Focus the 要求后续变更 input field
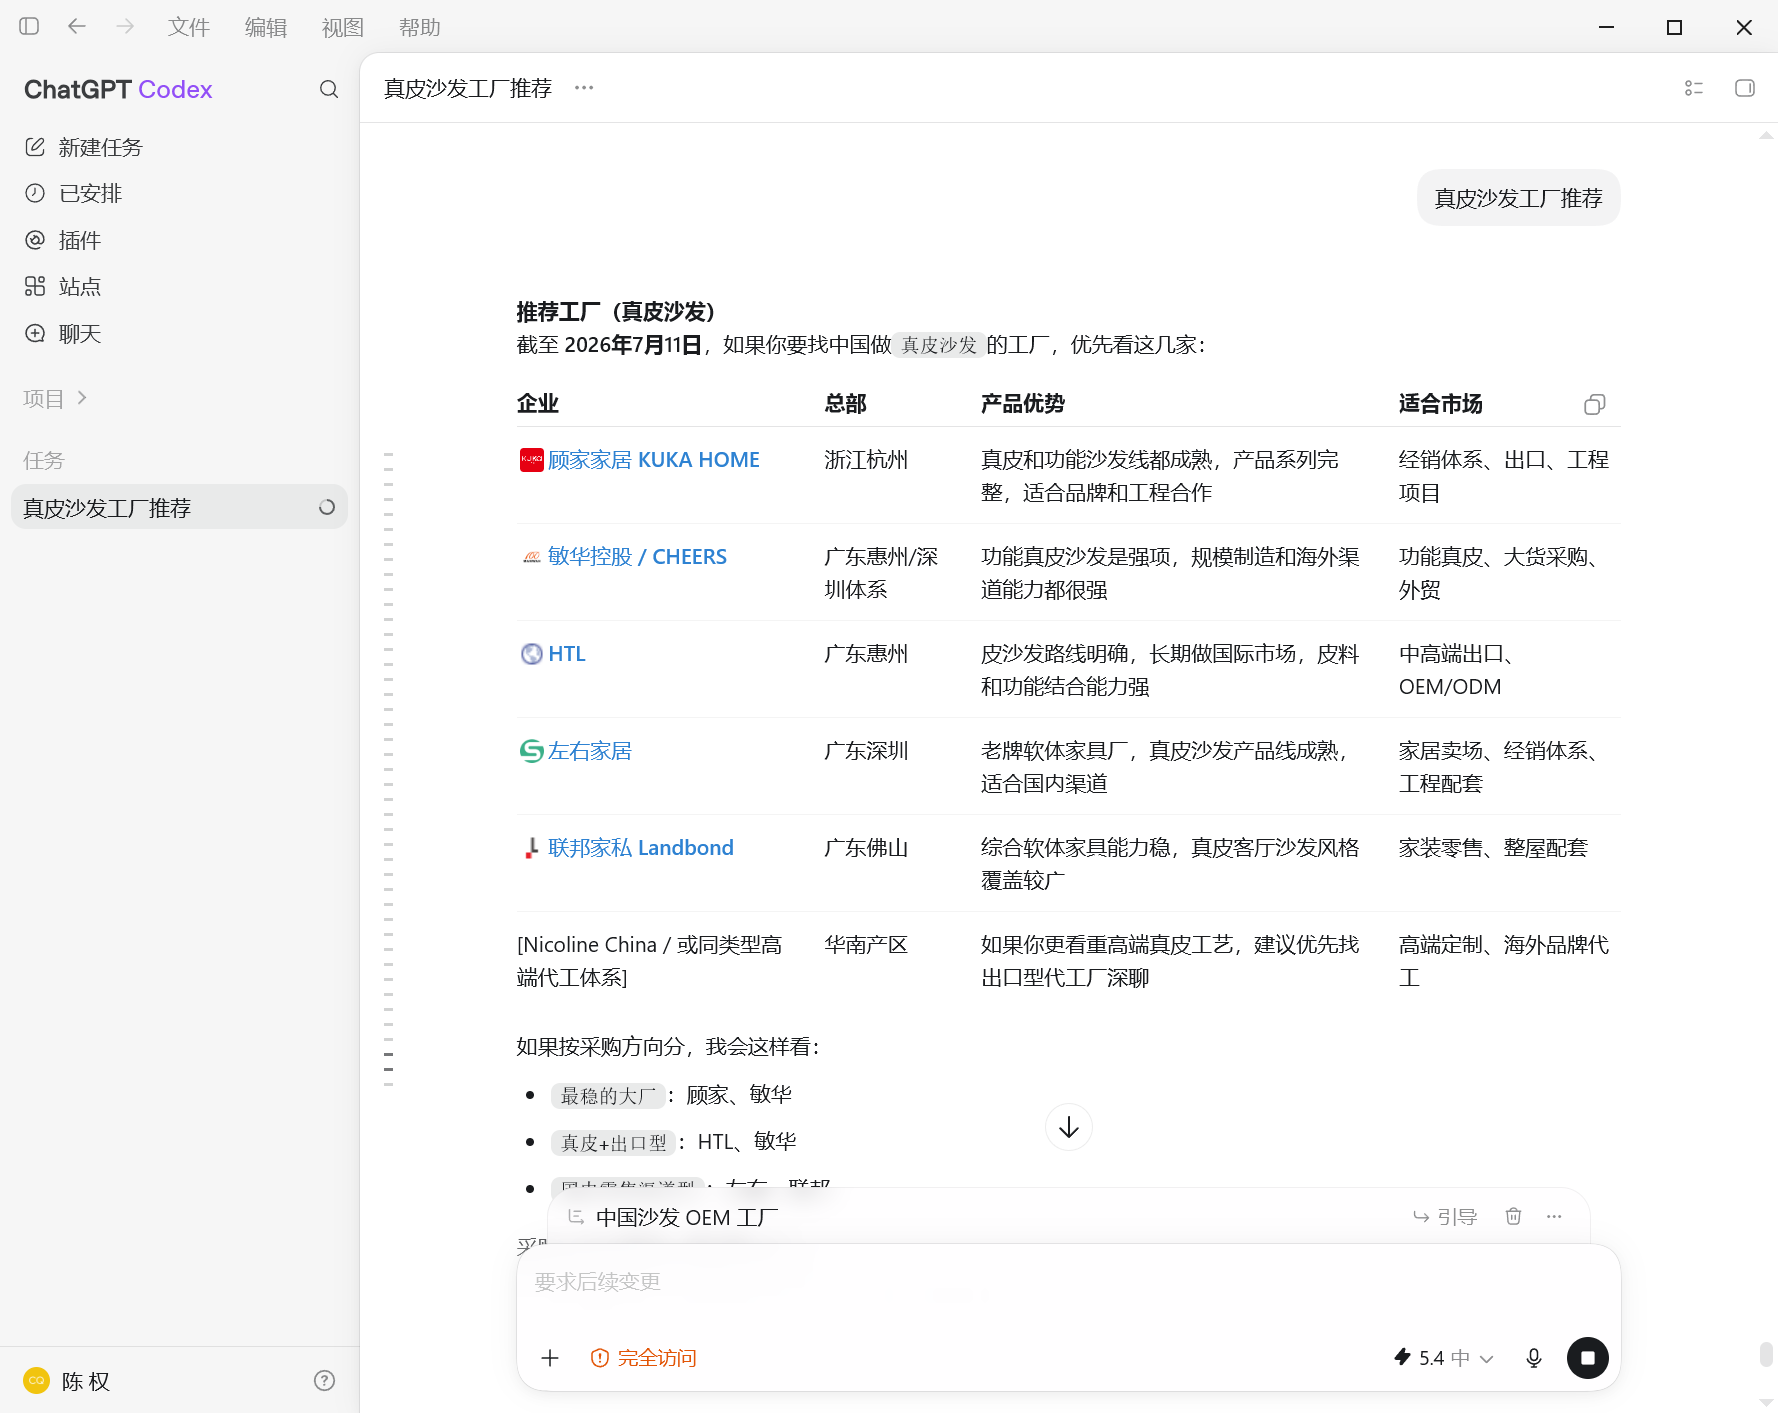Screen dimensions: 1778x1413 pos(1068,1282)
